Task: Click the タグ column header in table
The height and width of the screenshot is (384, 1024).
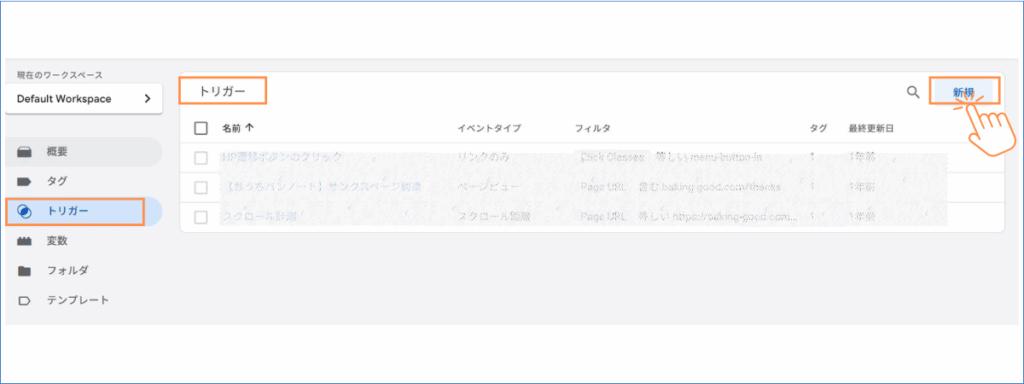Action: 818,129
